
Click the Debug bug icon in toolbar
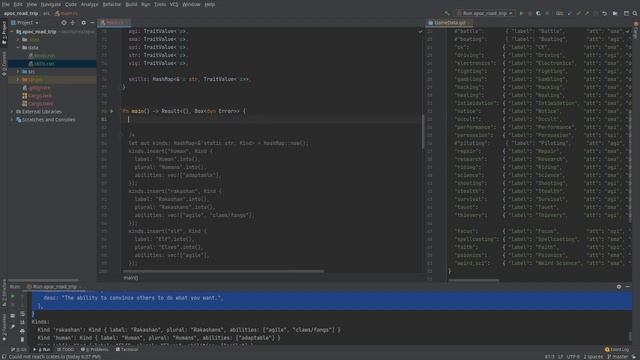tap(530, 13)
